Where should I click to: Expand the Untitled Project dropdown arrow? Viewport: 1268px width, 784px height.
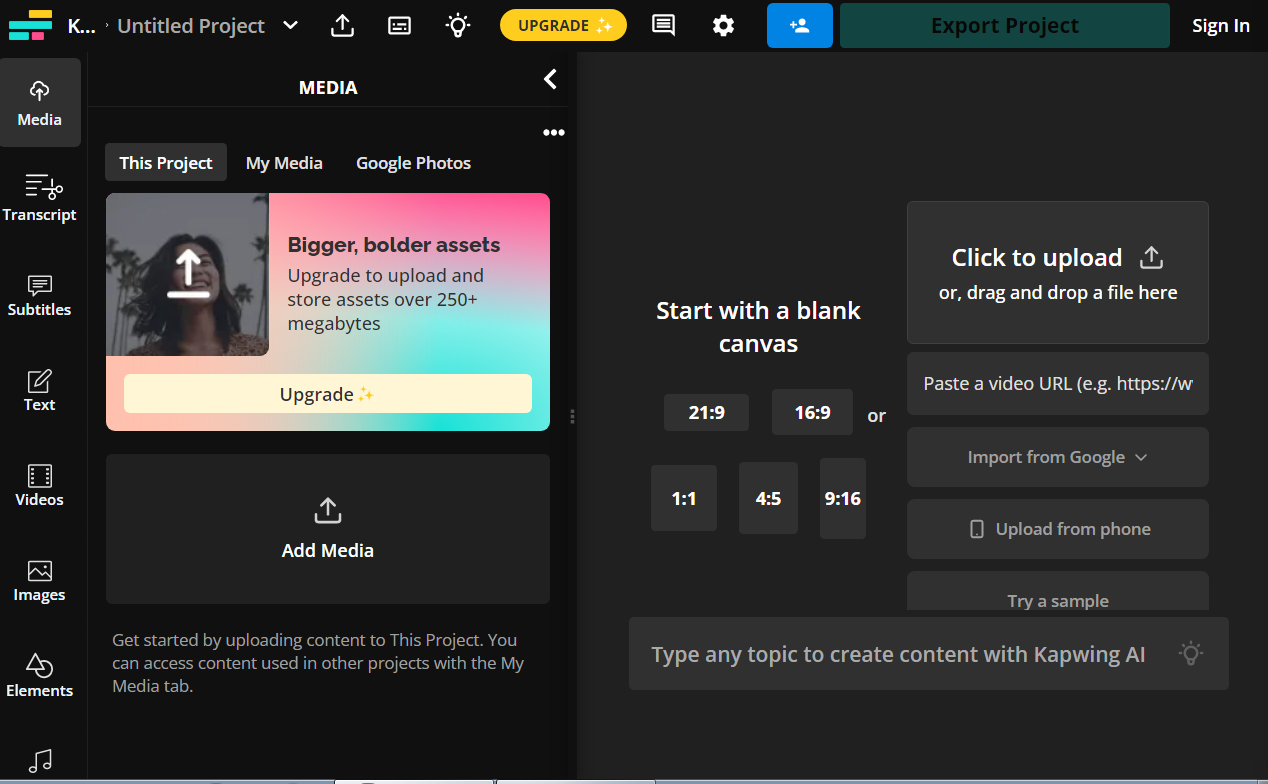point(290,26)
